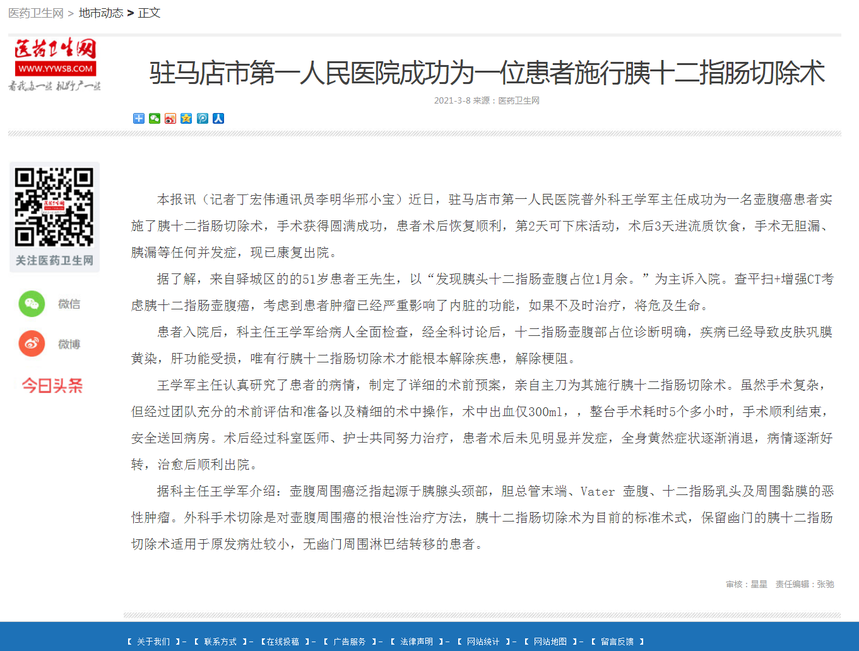Image resolution: width=859 pixels, height=651 pixels.
Task: Click the 来源：医药卫生网 source text
Action: coord(506,100)
